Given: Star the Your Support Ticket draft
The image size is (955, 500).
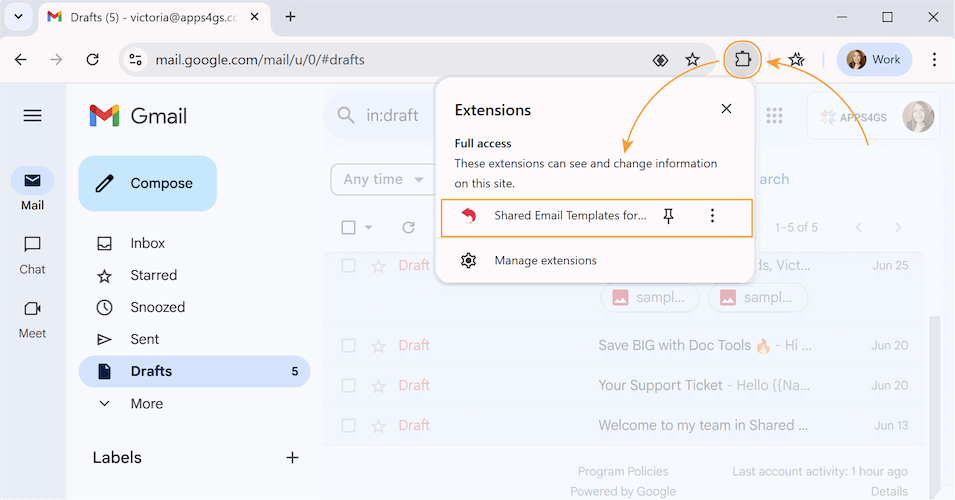Looking at the screenshot, I should tap(378, 386).
